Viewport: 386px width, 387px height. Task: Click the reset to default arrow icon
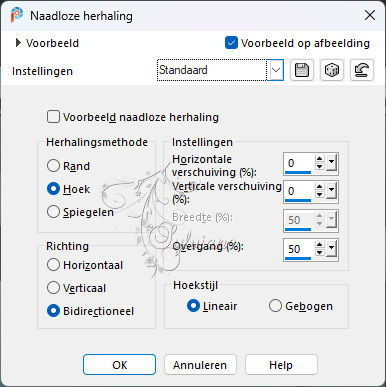click(362, 70)
